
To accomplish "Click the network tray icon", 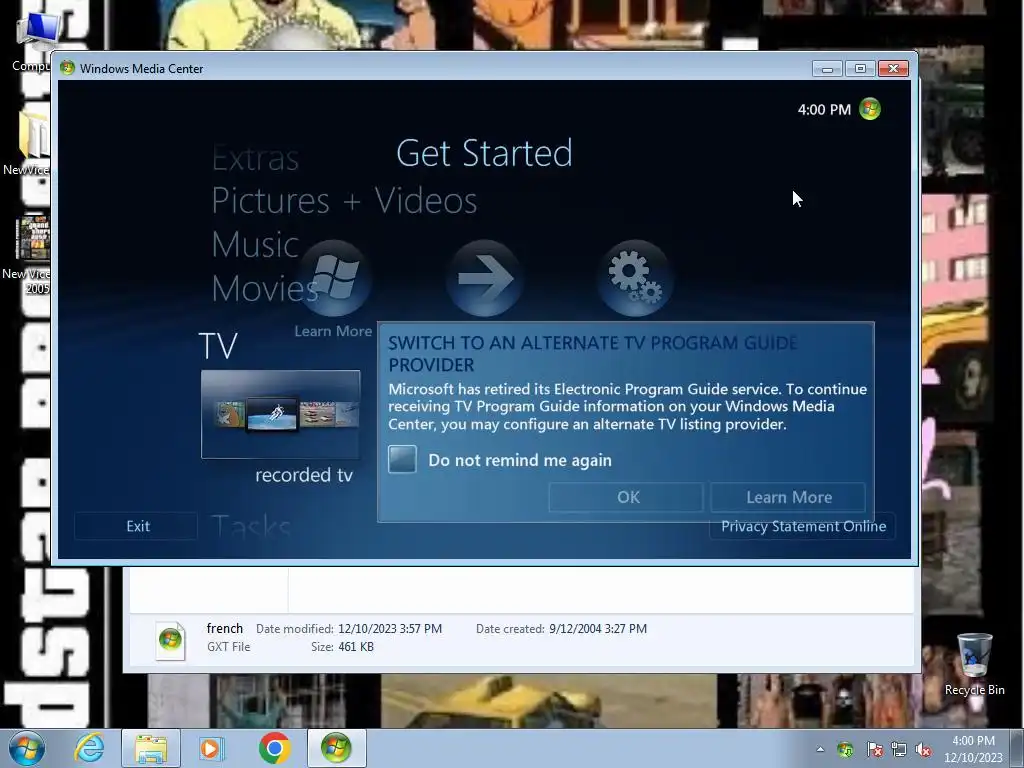I will pyautogui.click(x=899, y=749).
